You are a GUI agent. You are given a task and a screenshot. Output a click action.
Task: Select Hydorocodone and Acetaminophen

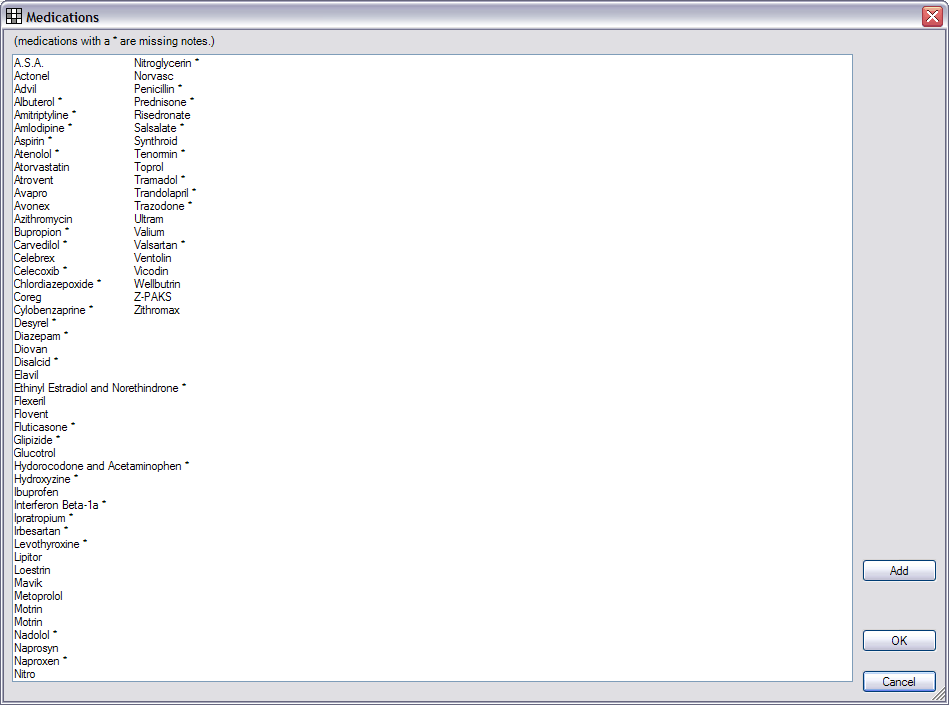click(101, 466)
